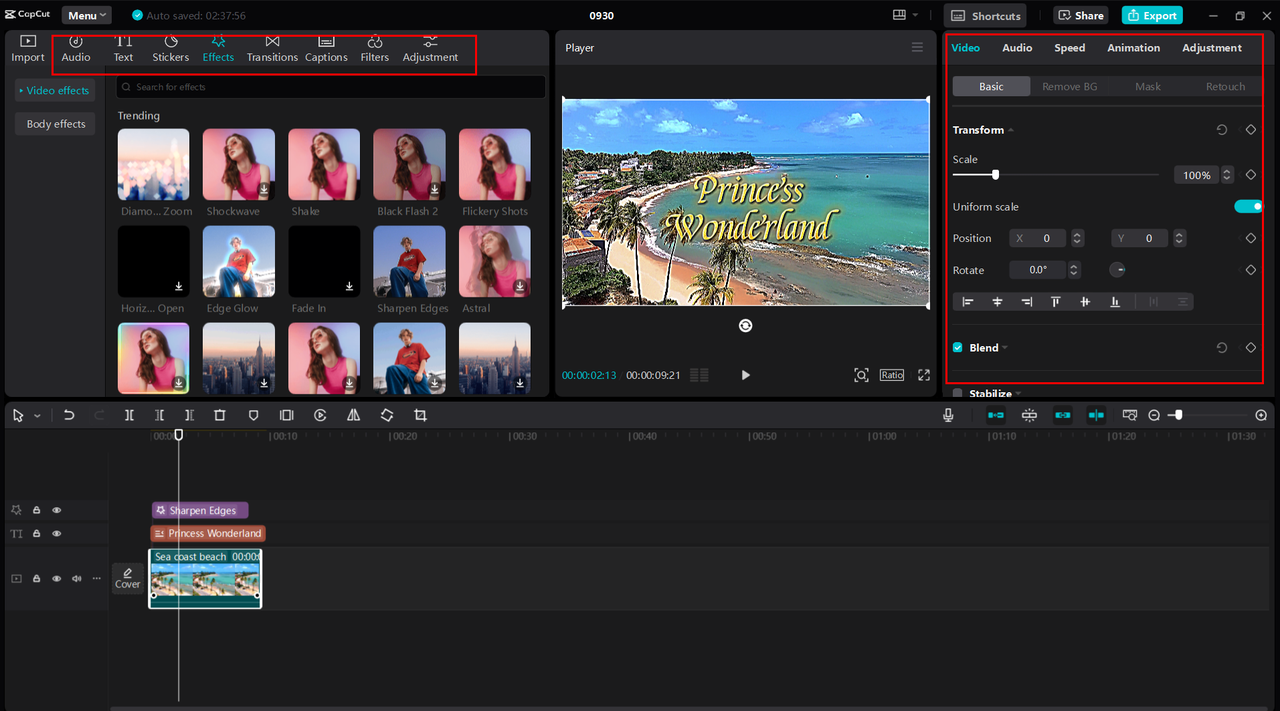Toggle the main track magnet snapping button
The width and height of the screenshot is (1280, 711).
pos(996,415)
